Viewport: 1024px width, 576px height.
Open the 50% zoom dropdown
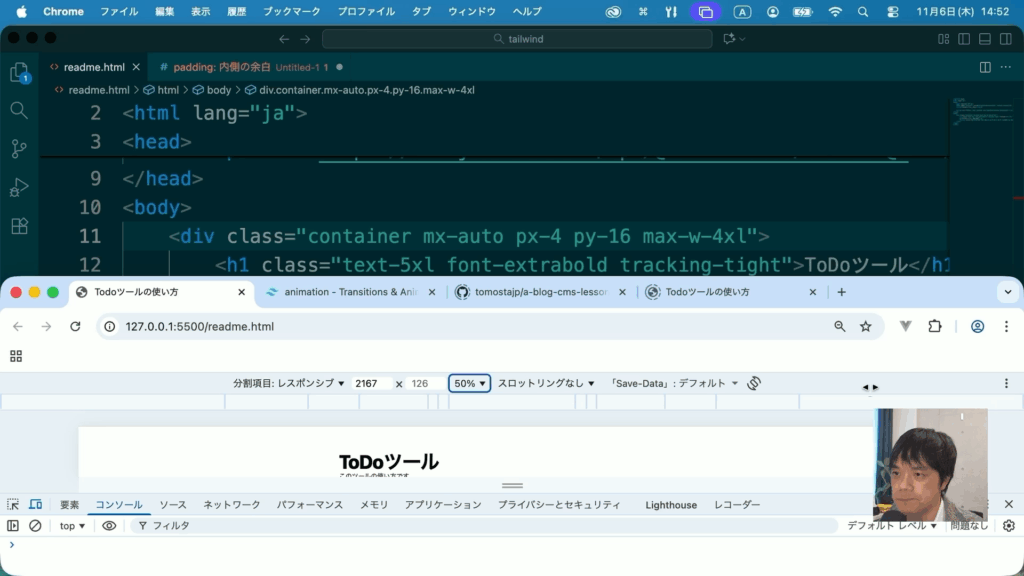[x=469, y=383]
